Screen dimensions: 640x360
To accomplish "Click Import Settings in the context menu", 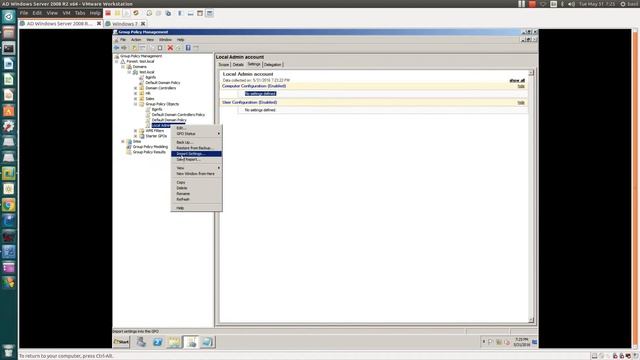I will point(196,154).
